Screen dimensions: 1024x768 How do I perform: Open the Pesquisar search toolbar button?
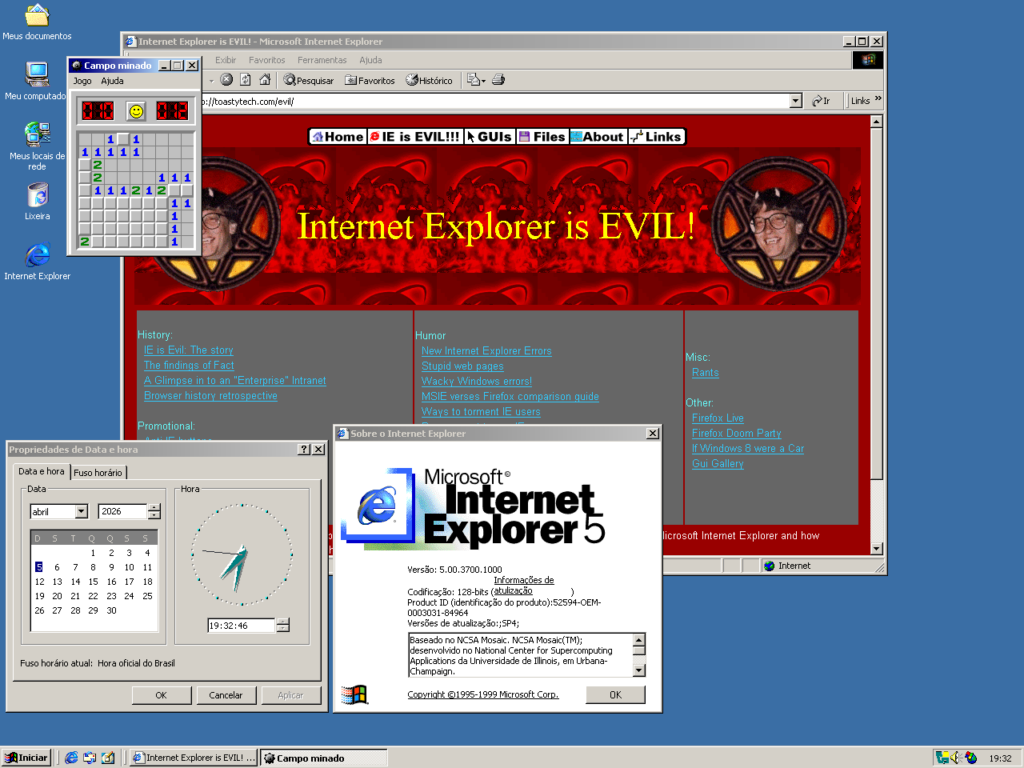click(309, 80)
